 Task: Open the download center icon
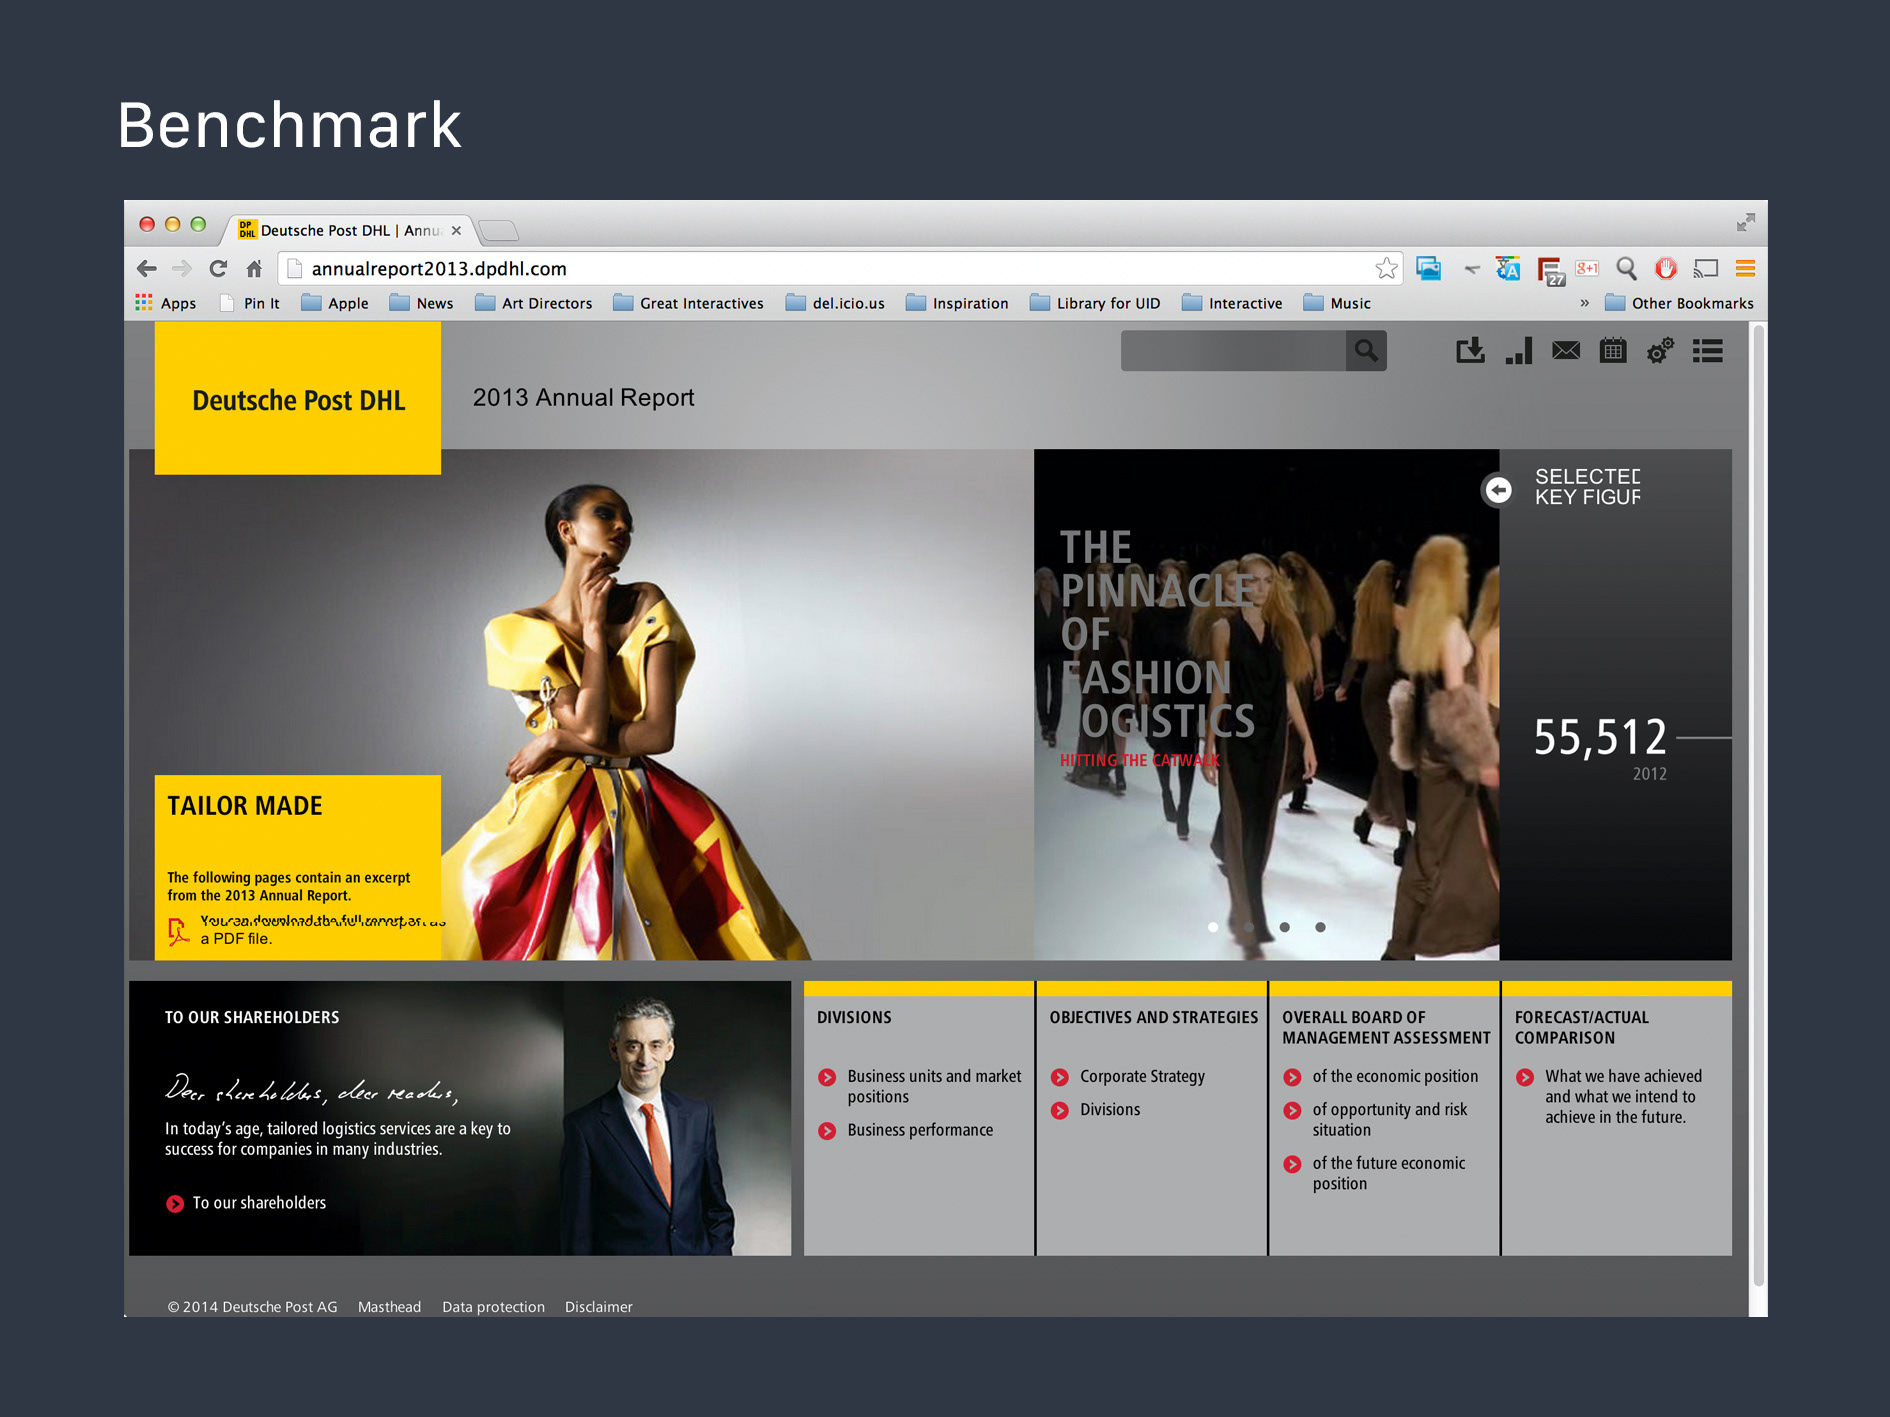[1470, 351]
